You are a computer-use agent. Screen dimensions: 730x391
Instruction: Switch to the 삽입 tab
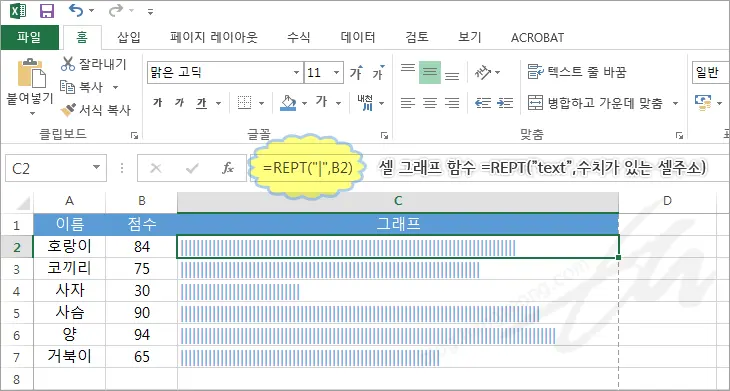tap(129, 37)
